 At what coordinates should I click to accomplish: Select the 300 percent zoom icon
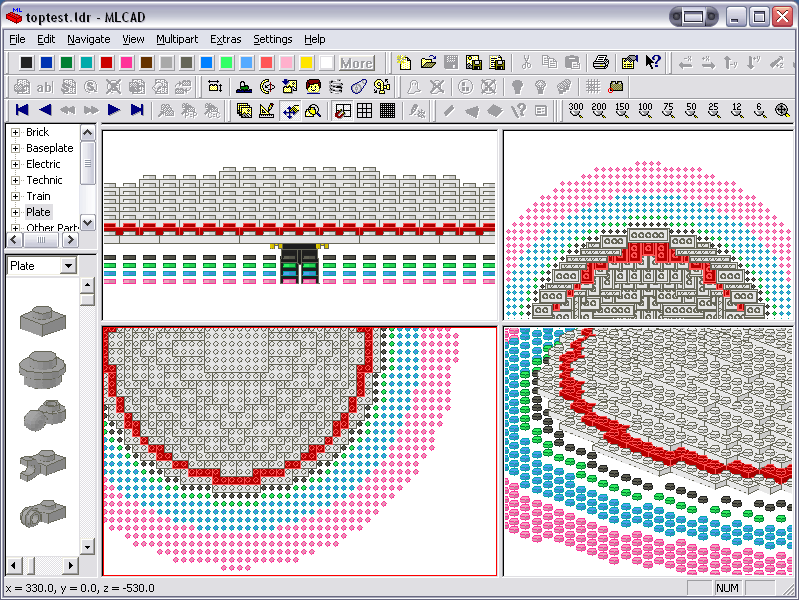[x=576, y=111]
